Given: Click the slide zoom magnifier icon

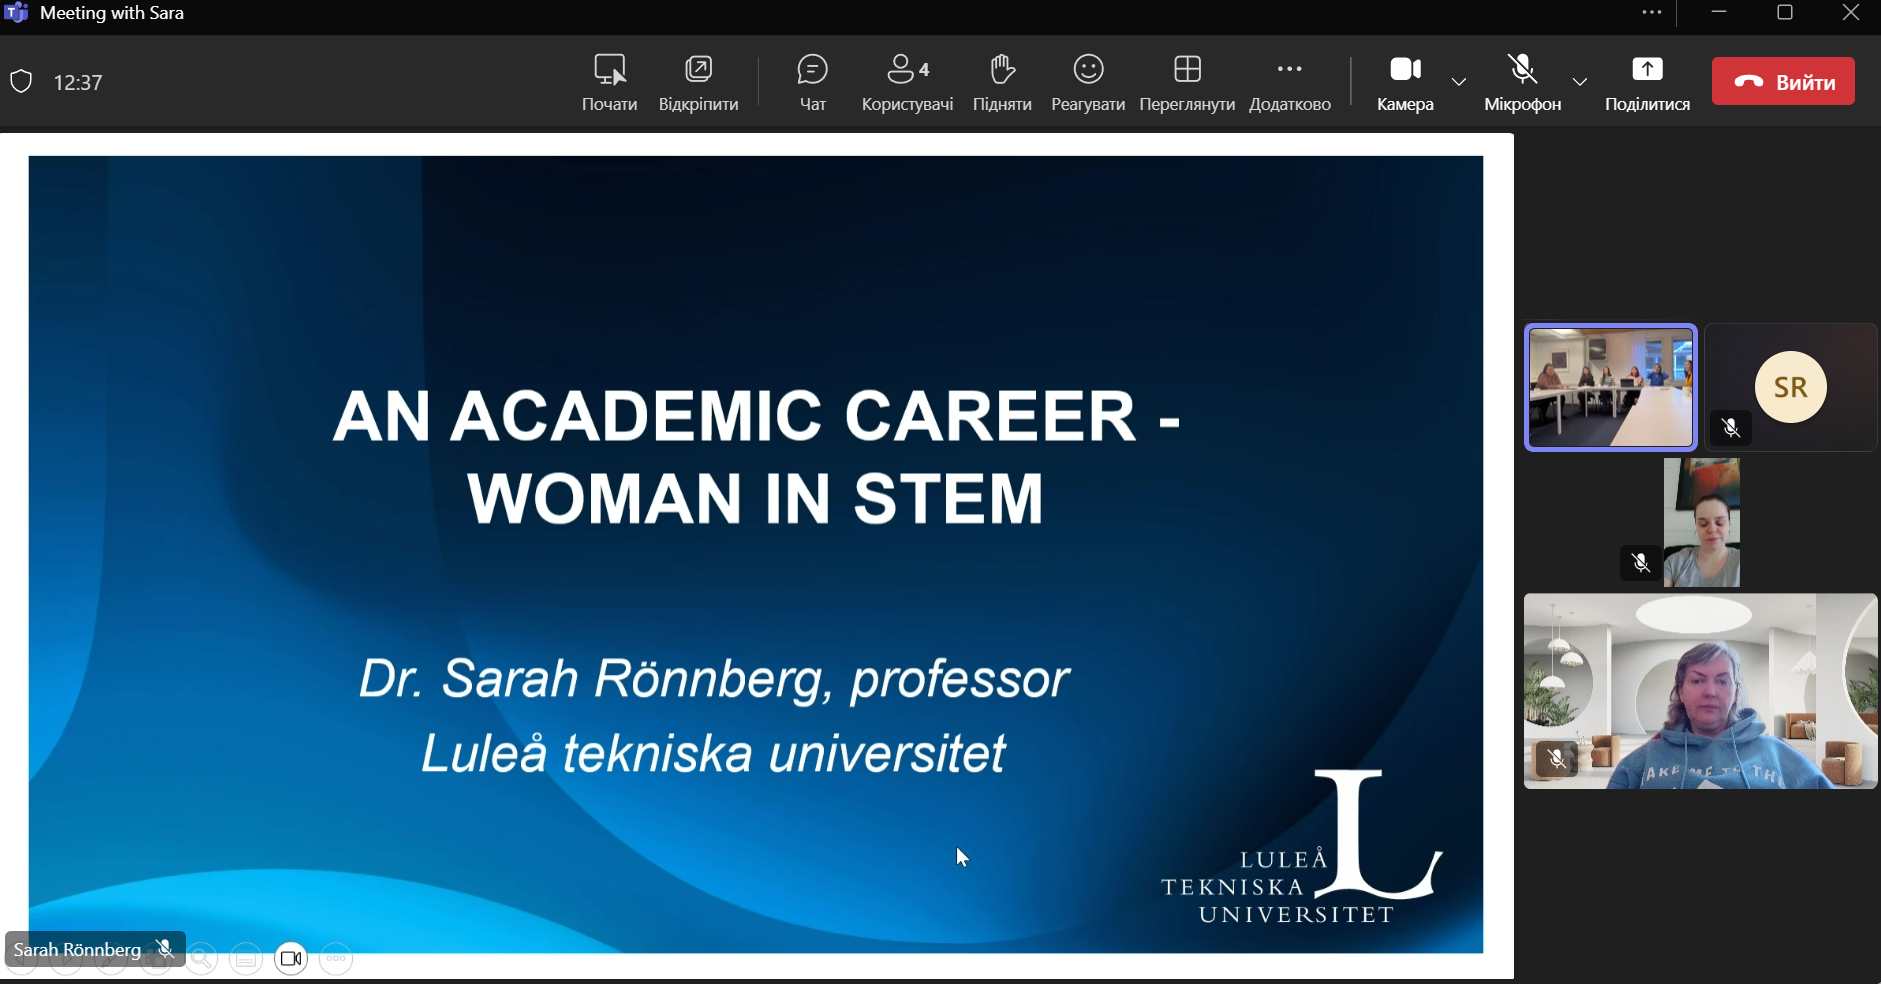Looking at the screenshot, I should (x=201, y=958).
